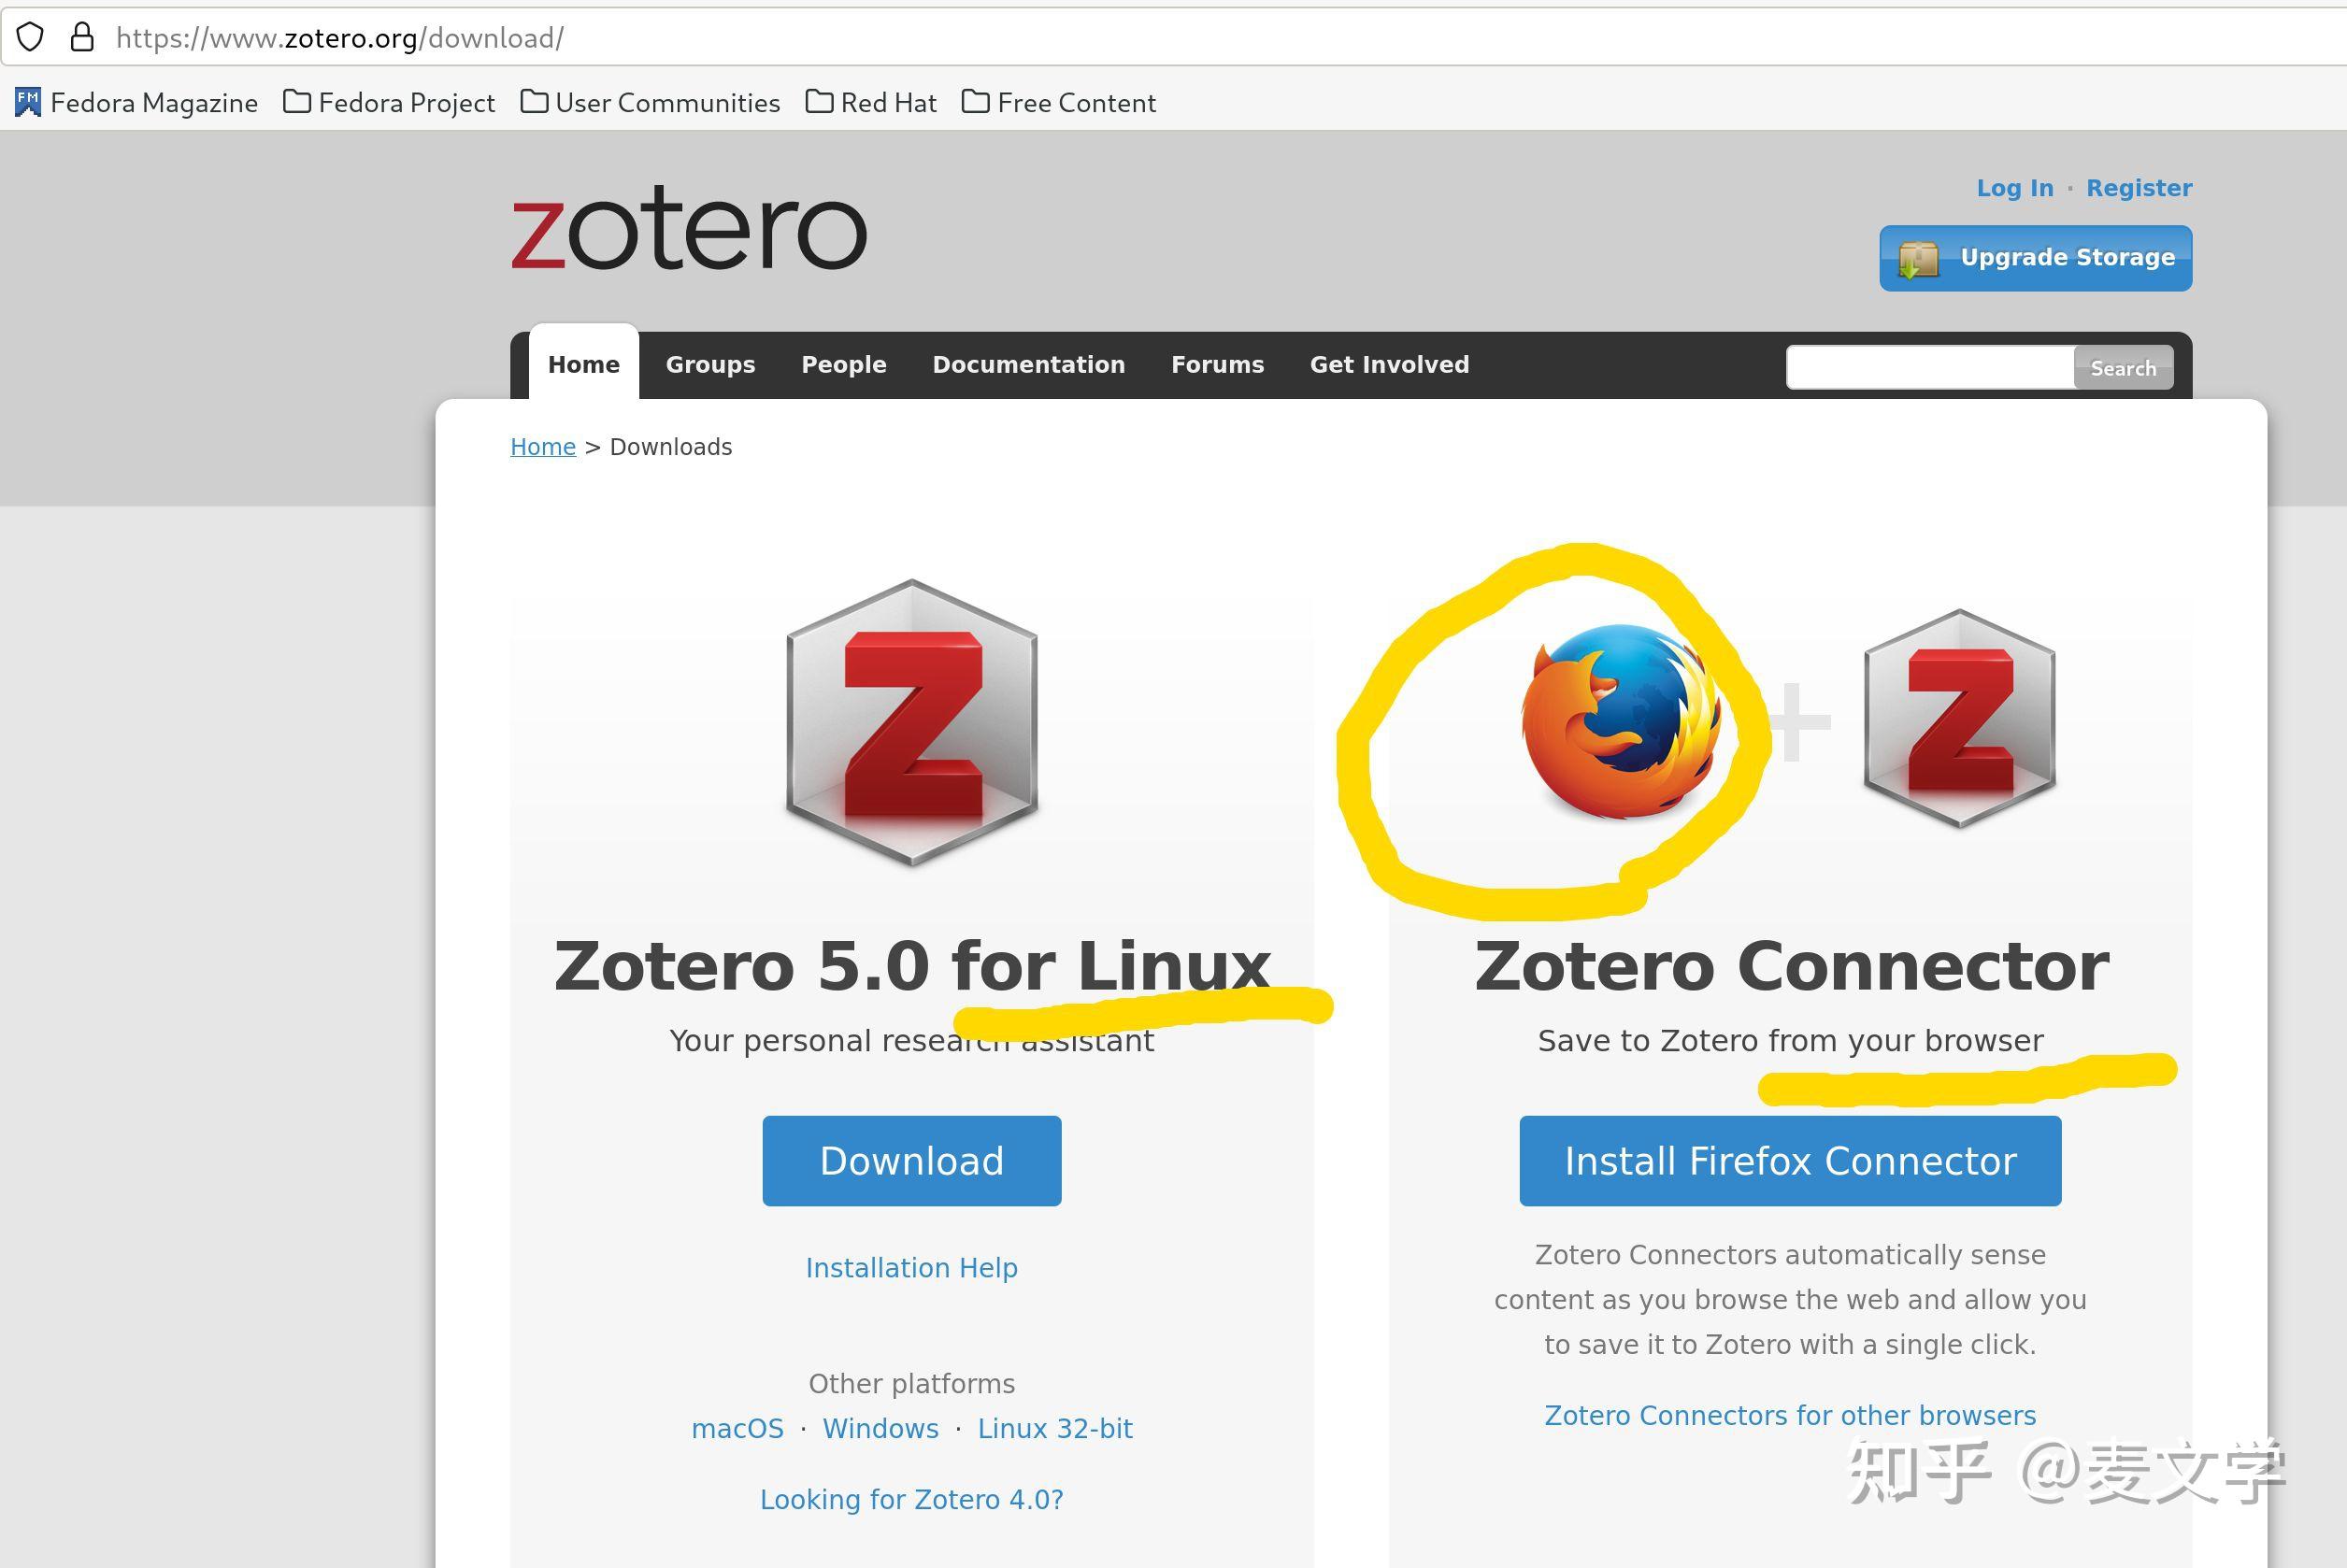This screenshot has height=1568, width=2347.
Task: Open Zotero Connectors for other browsers
Action: [x=1789, y=1415]
